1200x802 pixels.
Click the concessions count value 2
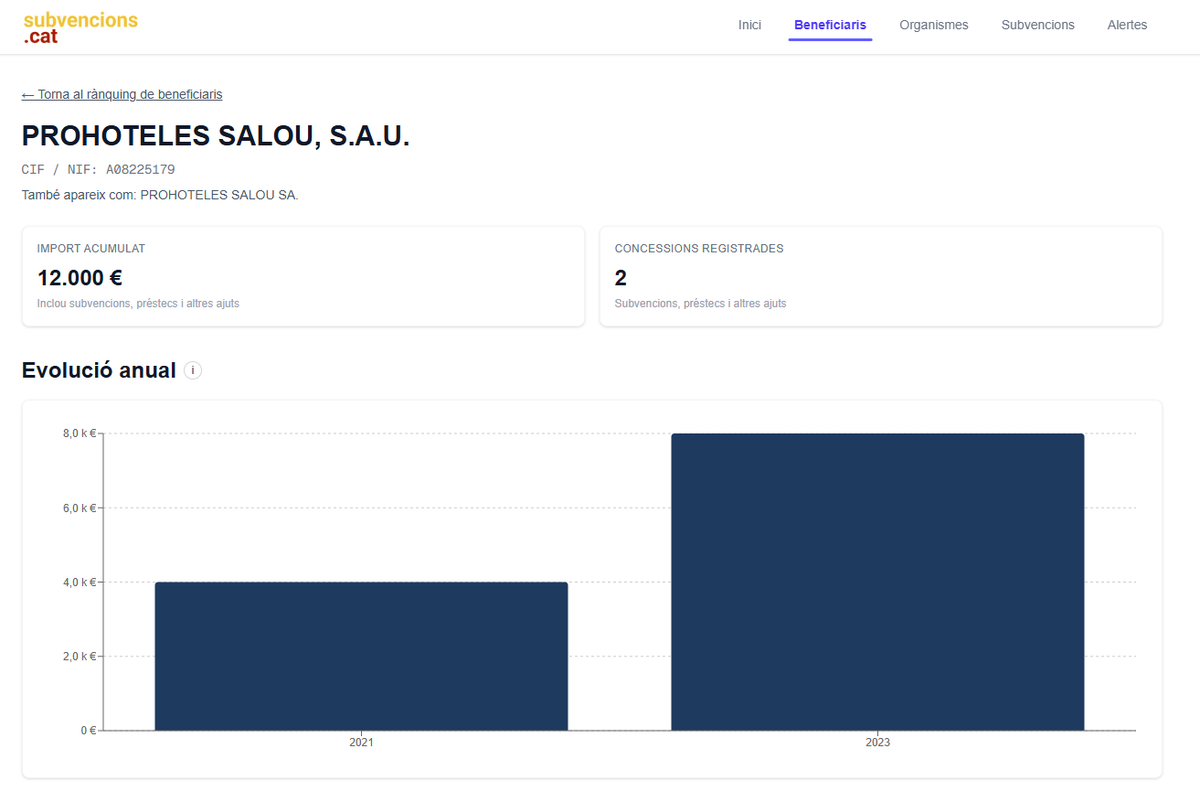click(621, 278)
